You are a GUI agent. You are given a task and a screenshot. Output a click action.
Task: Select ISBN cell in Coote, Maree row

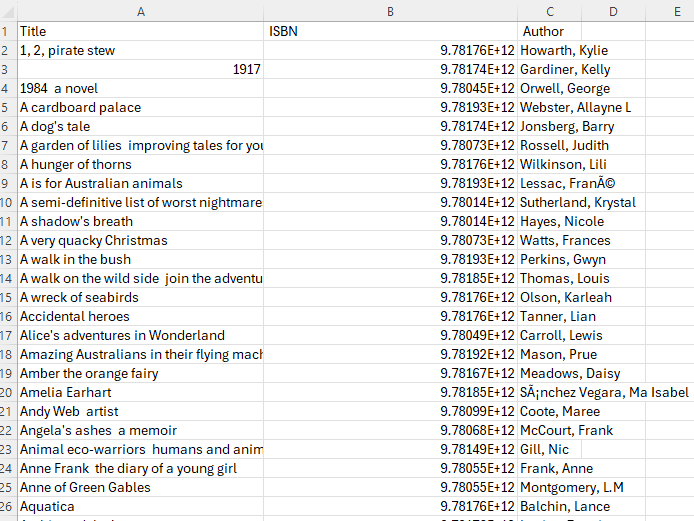coord(390,412)
